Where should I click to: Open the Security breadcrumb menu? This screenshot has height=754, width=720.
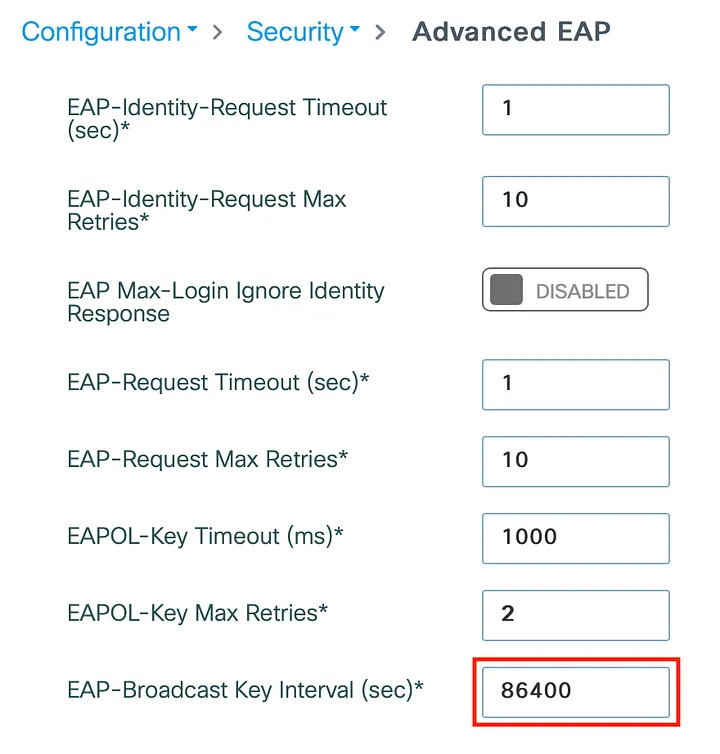click(294, 32)
